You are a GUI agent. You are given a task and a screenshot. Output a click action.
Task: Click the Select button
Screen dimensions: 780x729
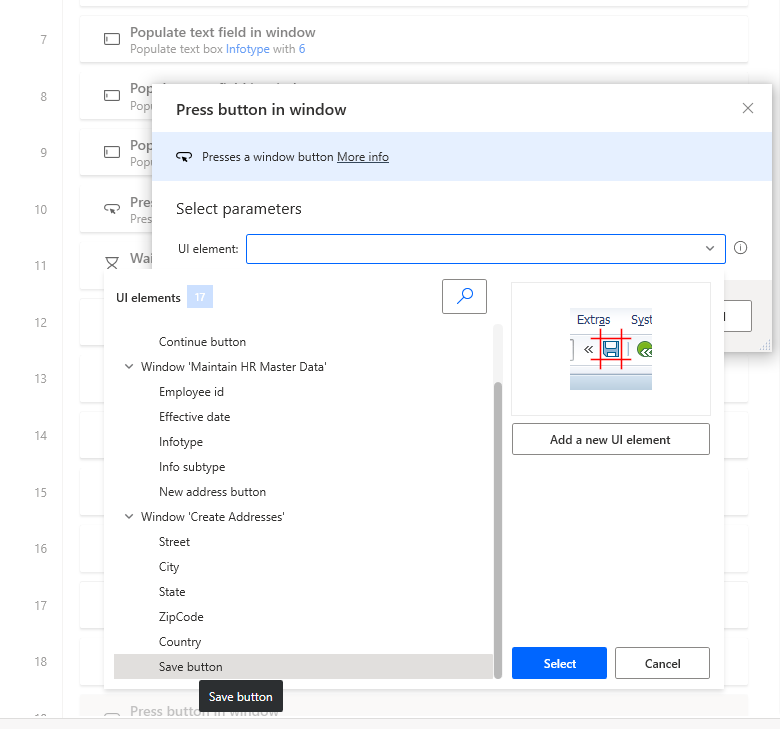pyautogui.click(x=559, y=663)
